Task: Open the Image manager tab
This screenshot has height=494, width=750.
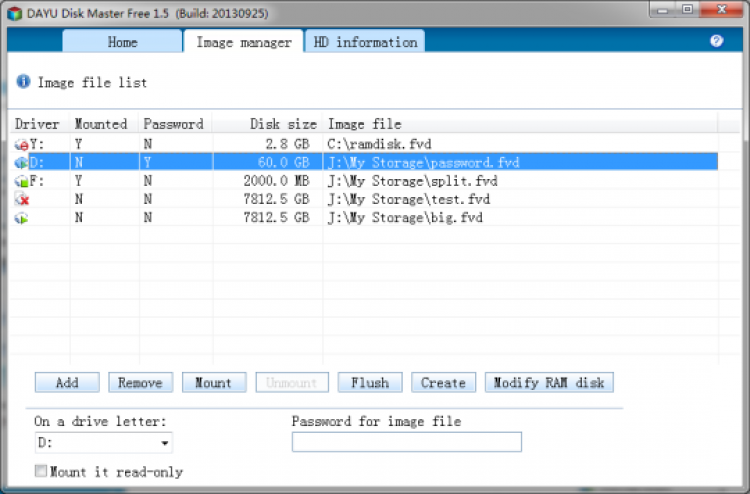Action: 243,42
